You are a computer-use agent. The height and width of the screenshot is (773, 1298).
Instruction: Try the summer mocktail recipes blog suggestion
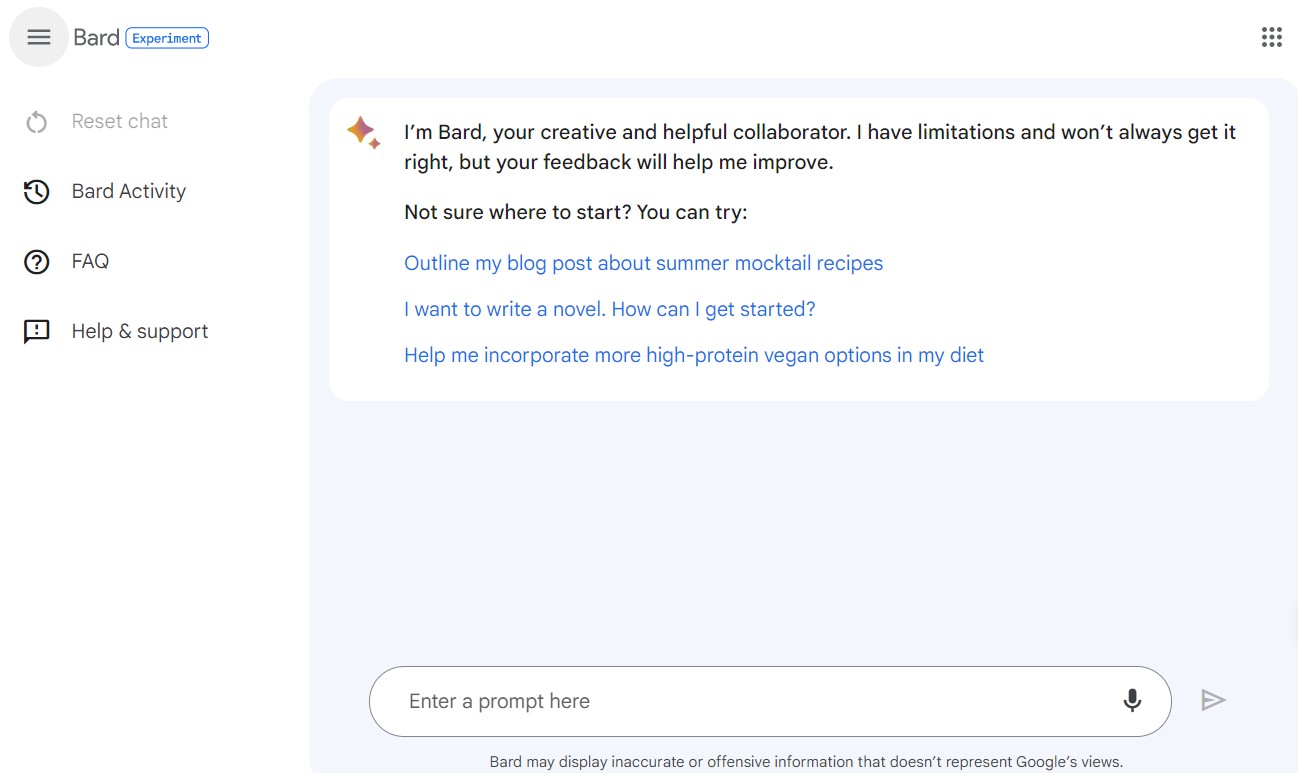[x=643, y=263]
